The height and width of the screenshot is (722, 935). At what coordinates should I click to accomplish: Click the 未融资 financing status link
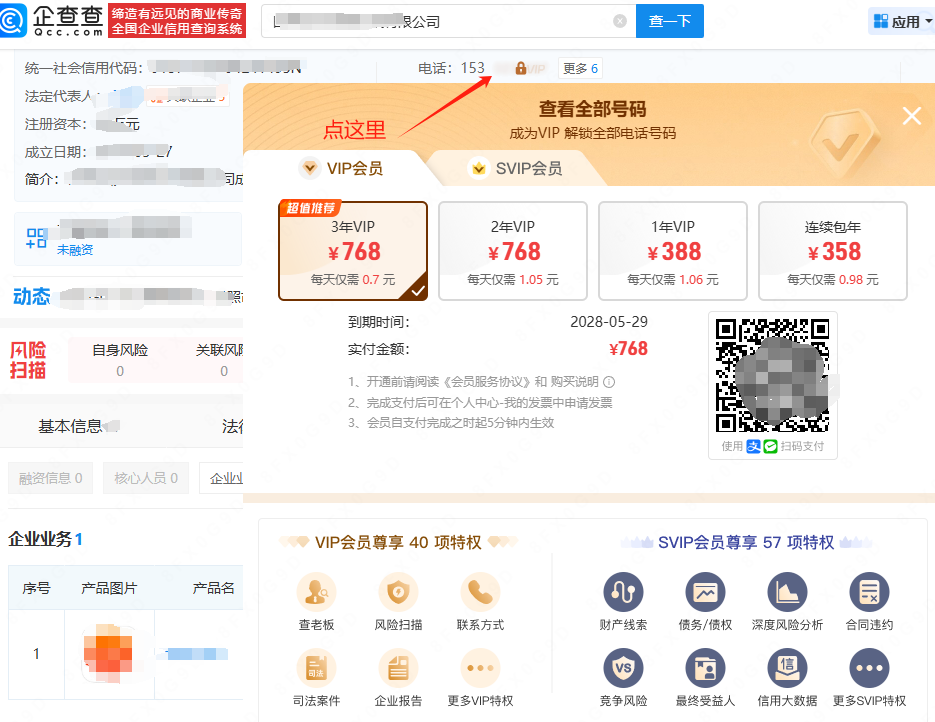[75, 250]
